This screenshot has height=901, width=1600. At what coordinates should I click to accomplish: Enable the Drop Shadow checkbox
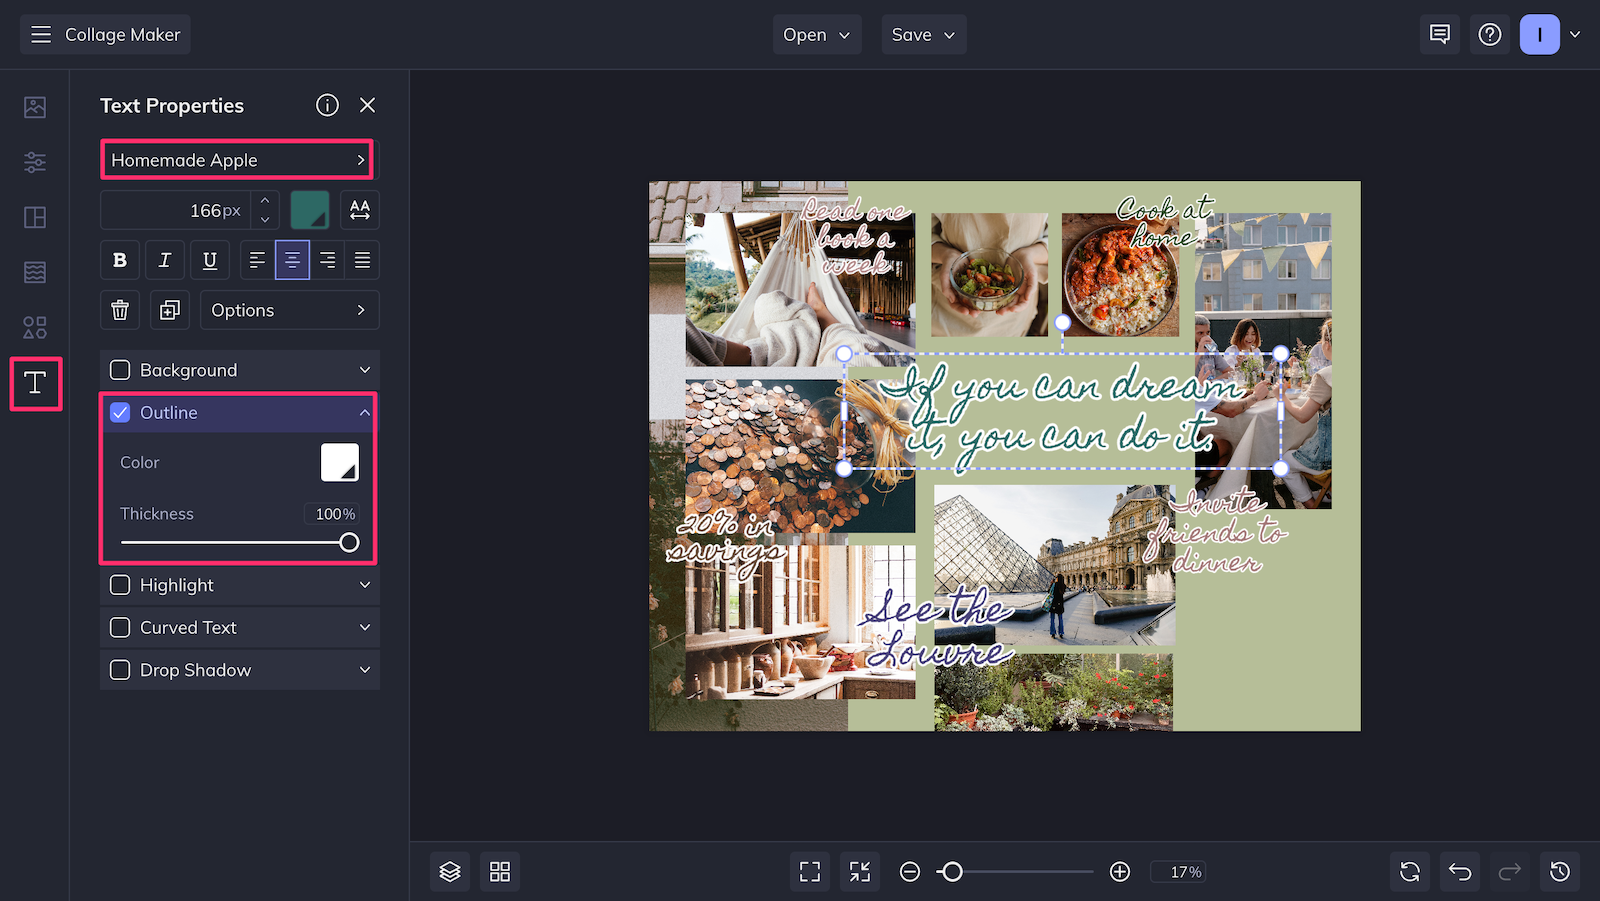pos(120,670)
